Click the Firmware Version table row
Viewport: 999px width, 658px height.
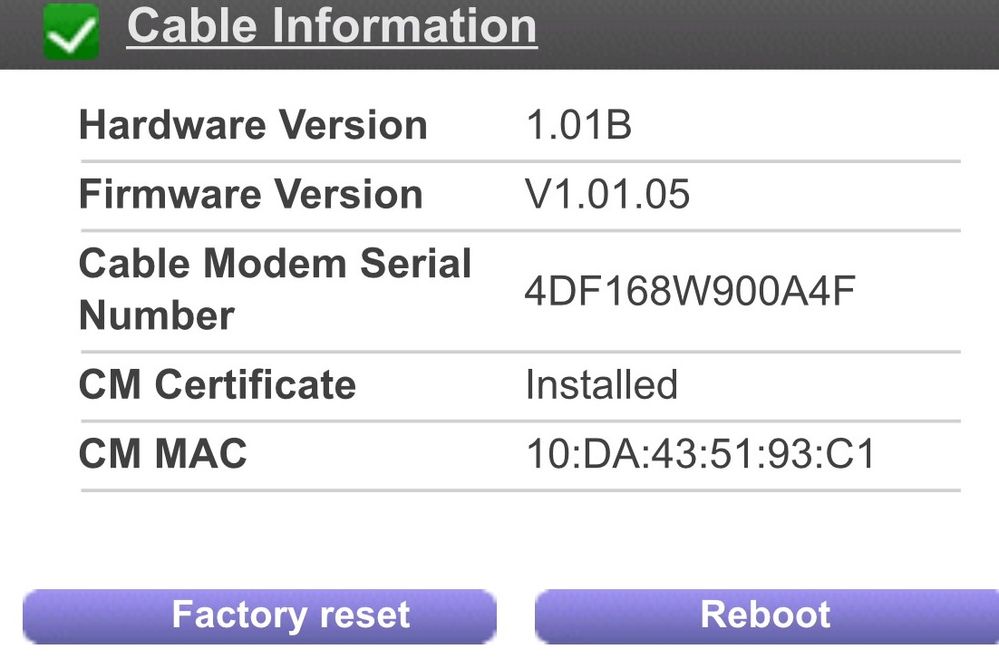(521, 196)
